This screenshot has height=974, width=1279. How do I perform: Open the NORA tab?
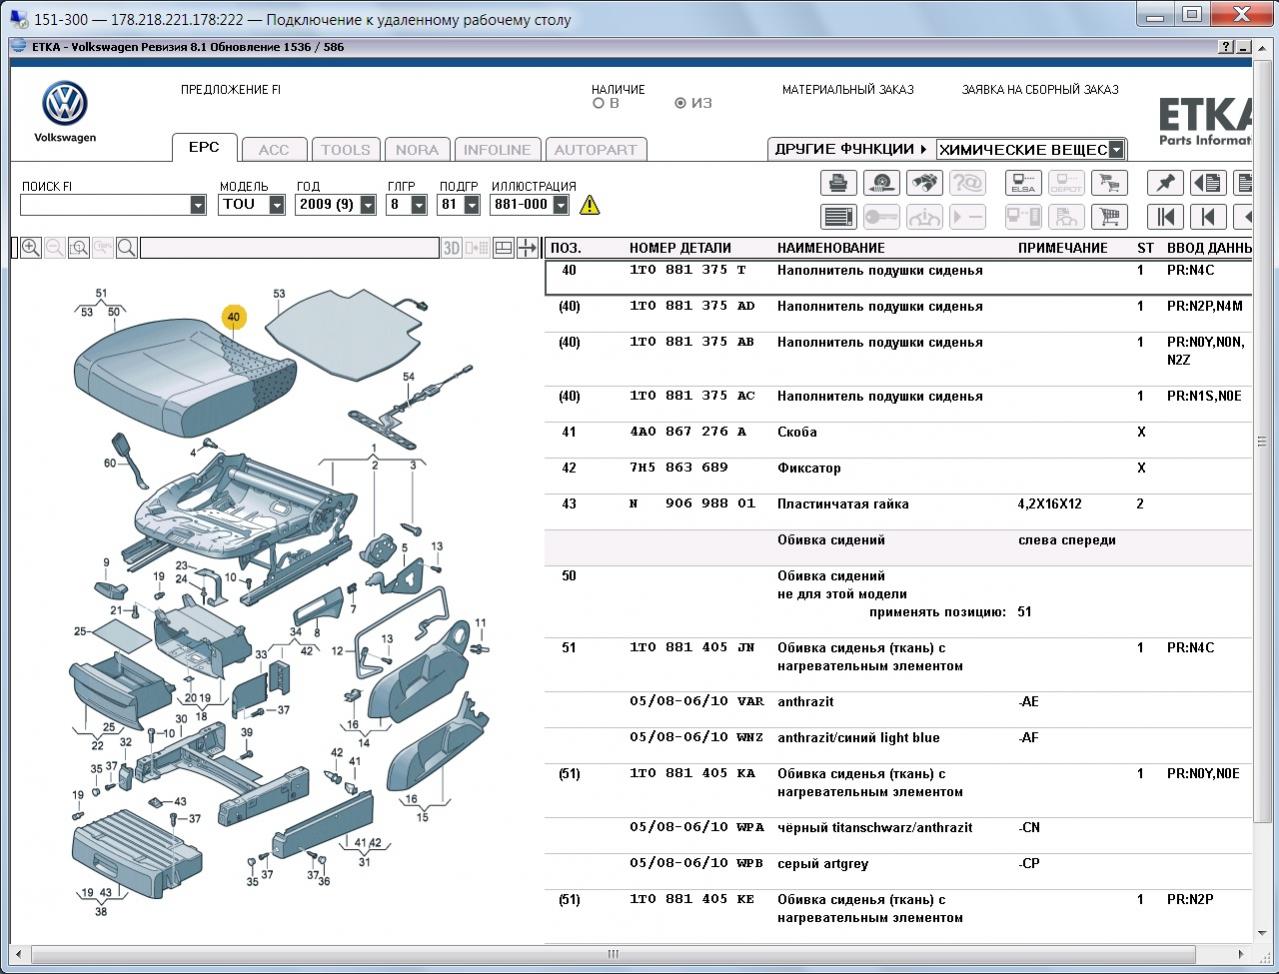pyautogui.click(x=417, y=150)
